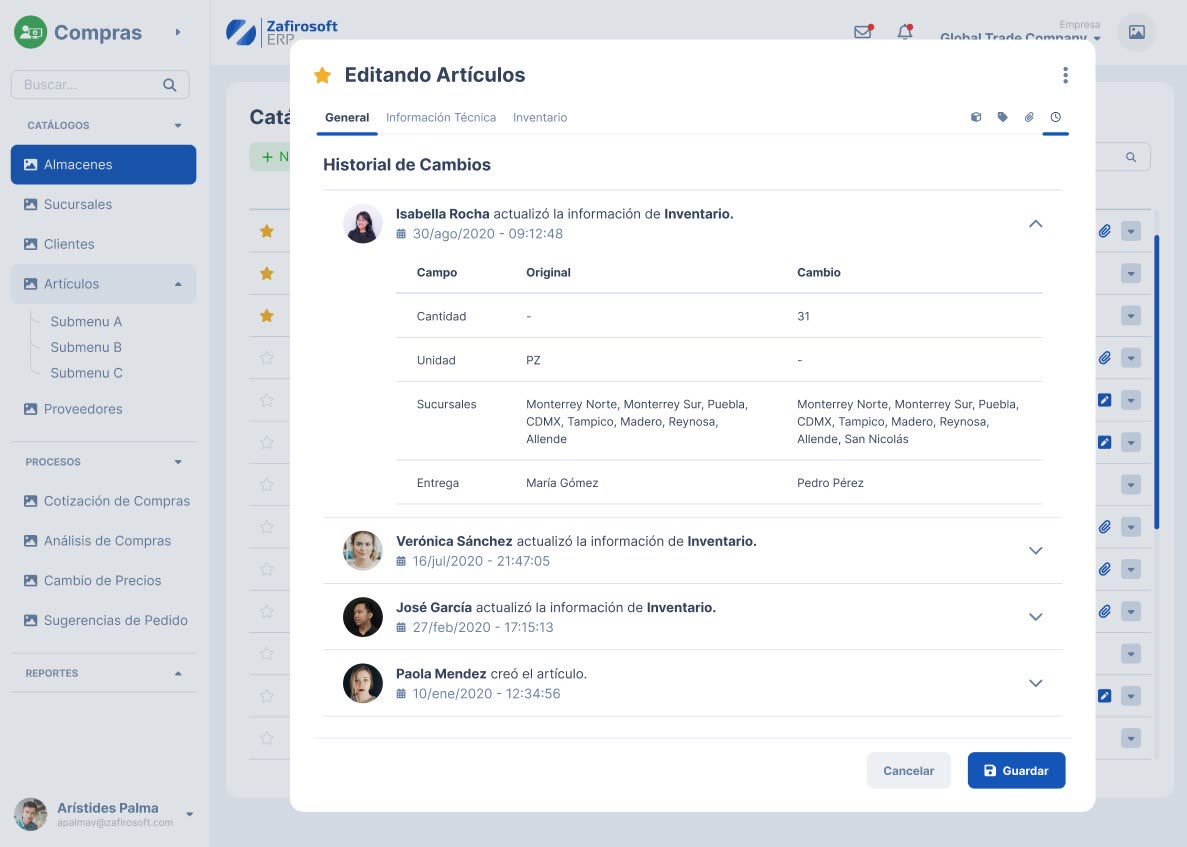Expand Paola Mendez's article creation entry
1187x847 pixels.
[x=1036, y=684]
